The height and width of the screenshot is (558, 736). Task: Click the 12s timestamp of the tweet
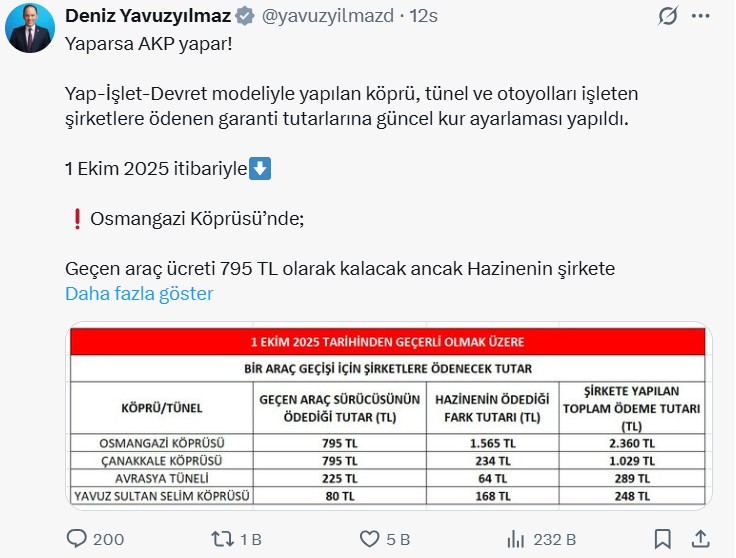pyautogui.click(x=422, y=17)
